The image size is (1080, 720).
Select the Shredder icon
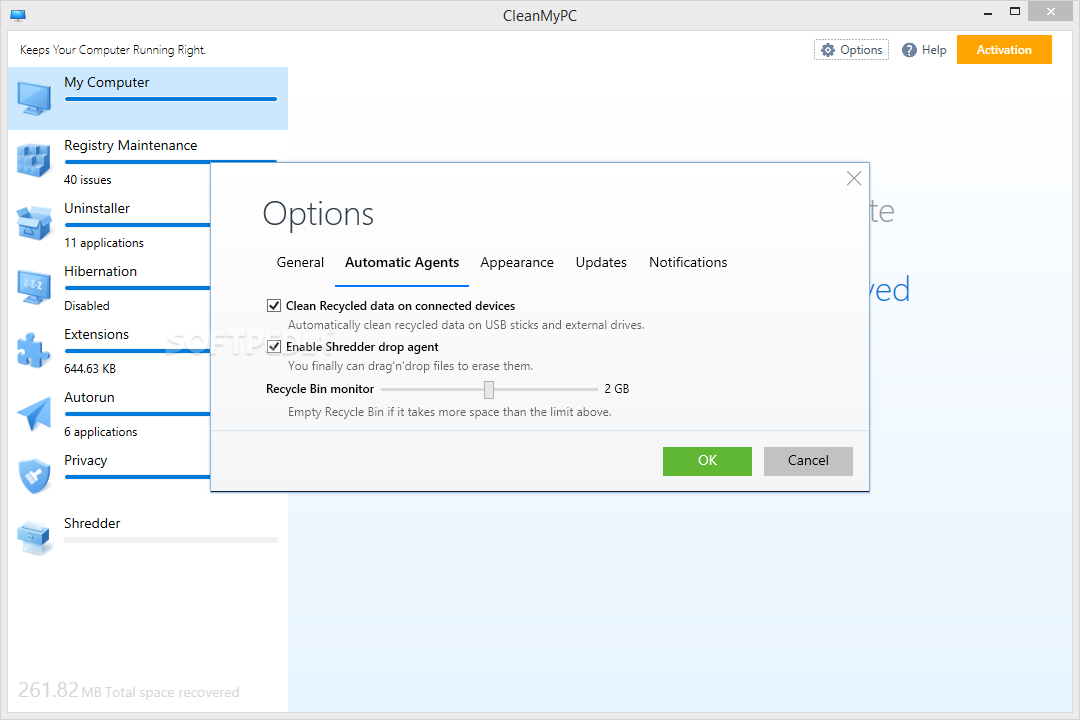pos(34,539)
